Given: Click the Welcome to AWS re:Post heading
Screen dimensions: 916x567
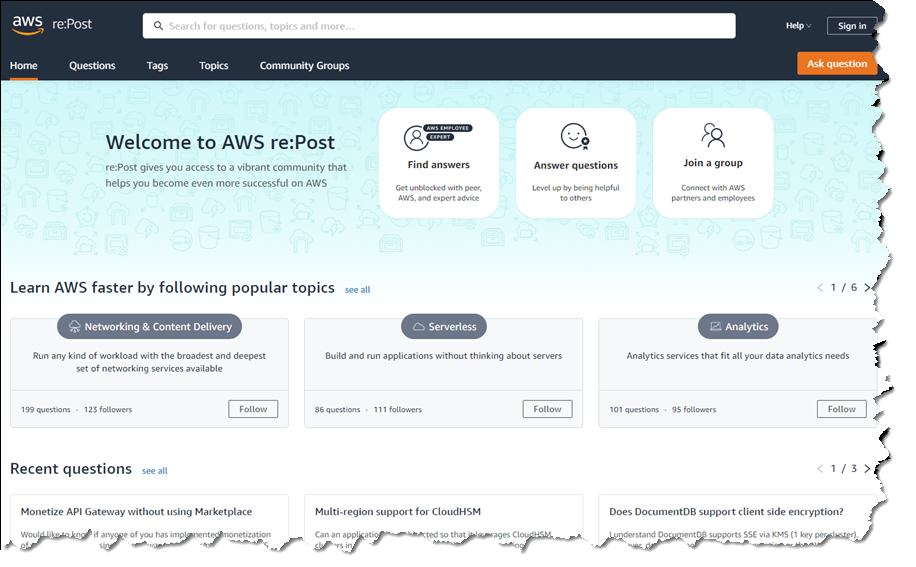Looking at the screenshot, I should [x=220, y=142].
